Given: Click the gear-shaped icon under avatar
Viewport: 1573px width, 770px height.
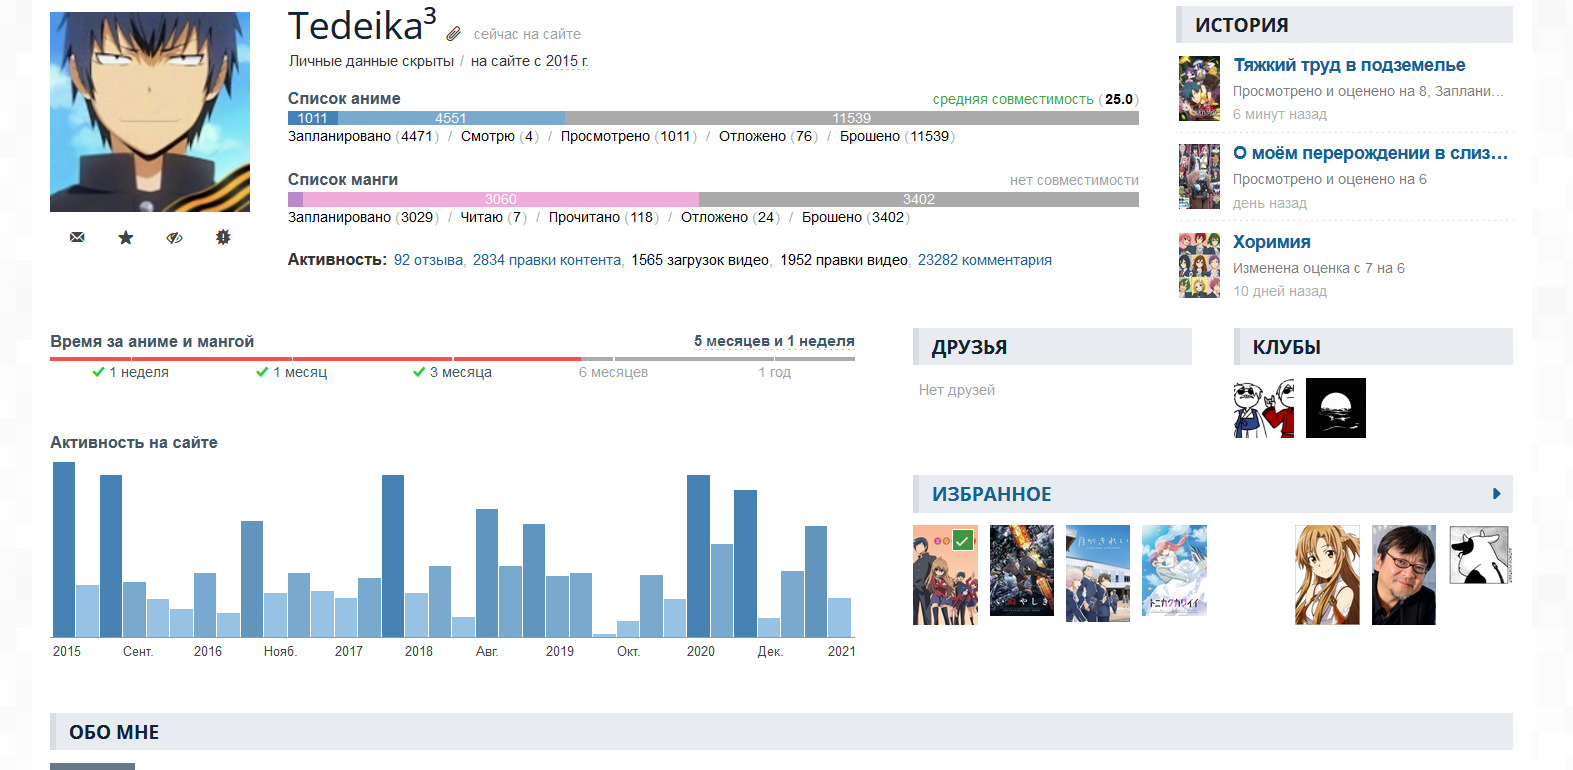Looking at the screenshot, I should pyautogui.click(x=223, y=237).
